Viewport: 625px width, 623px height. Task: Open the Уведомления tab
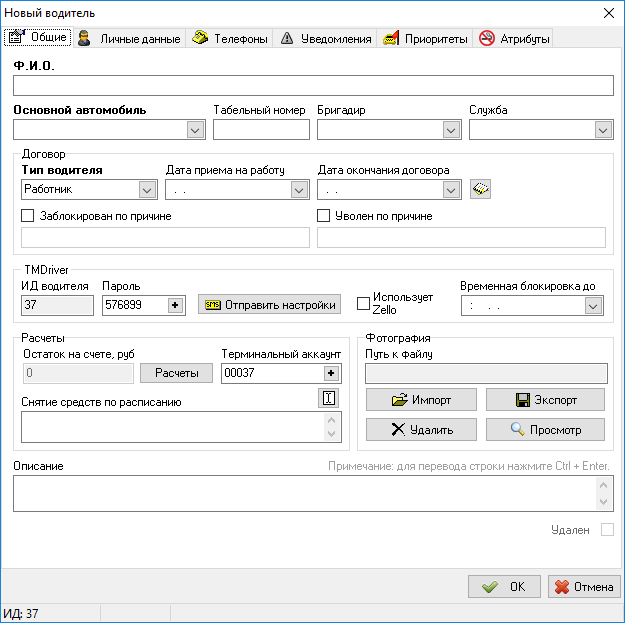[x=326, y=39]
